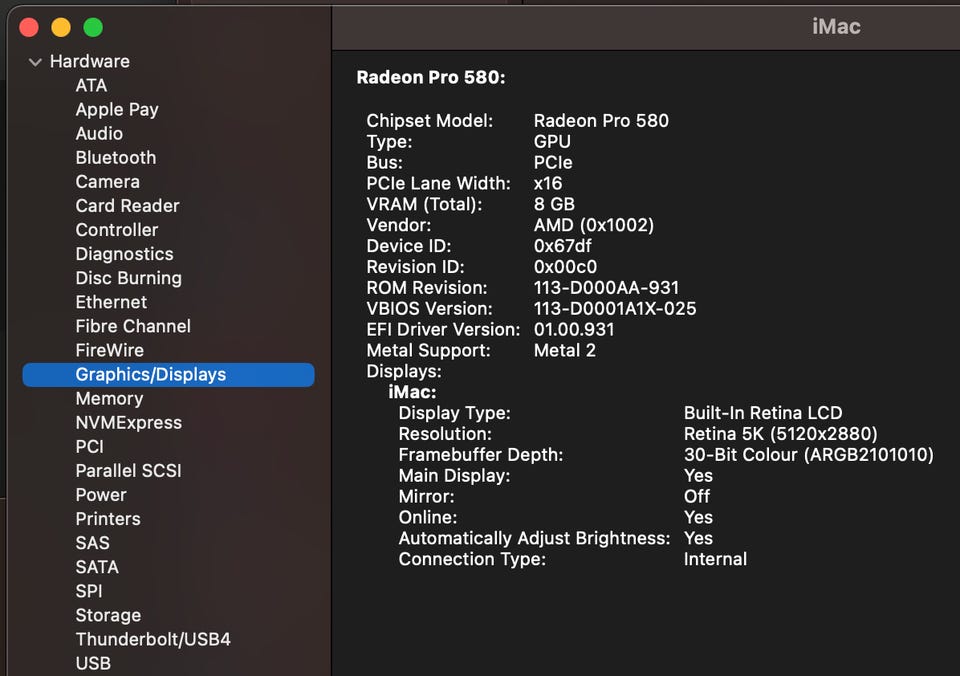Open the Thunderbolt/USB4 entry
This screenshot has height=676, width=960.
click(153, 639)
